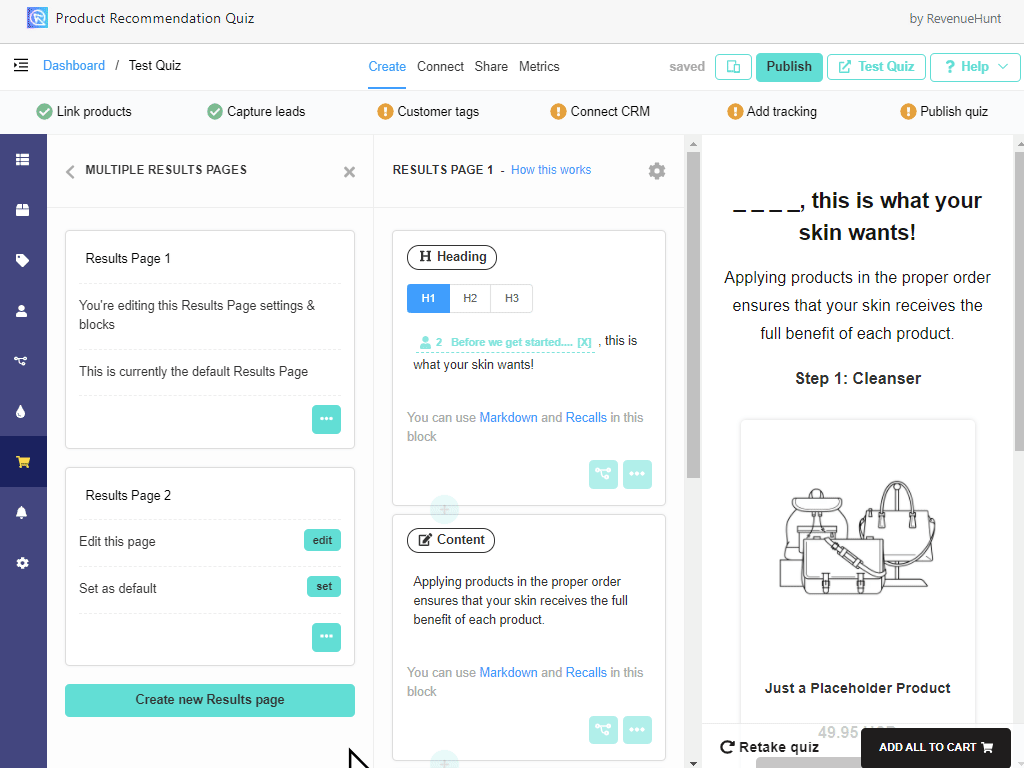
Task: Open Recalls link in Content block
Action: point(586,673)
